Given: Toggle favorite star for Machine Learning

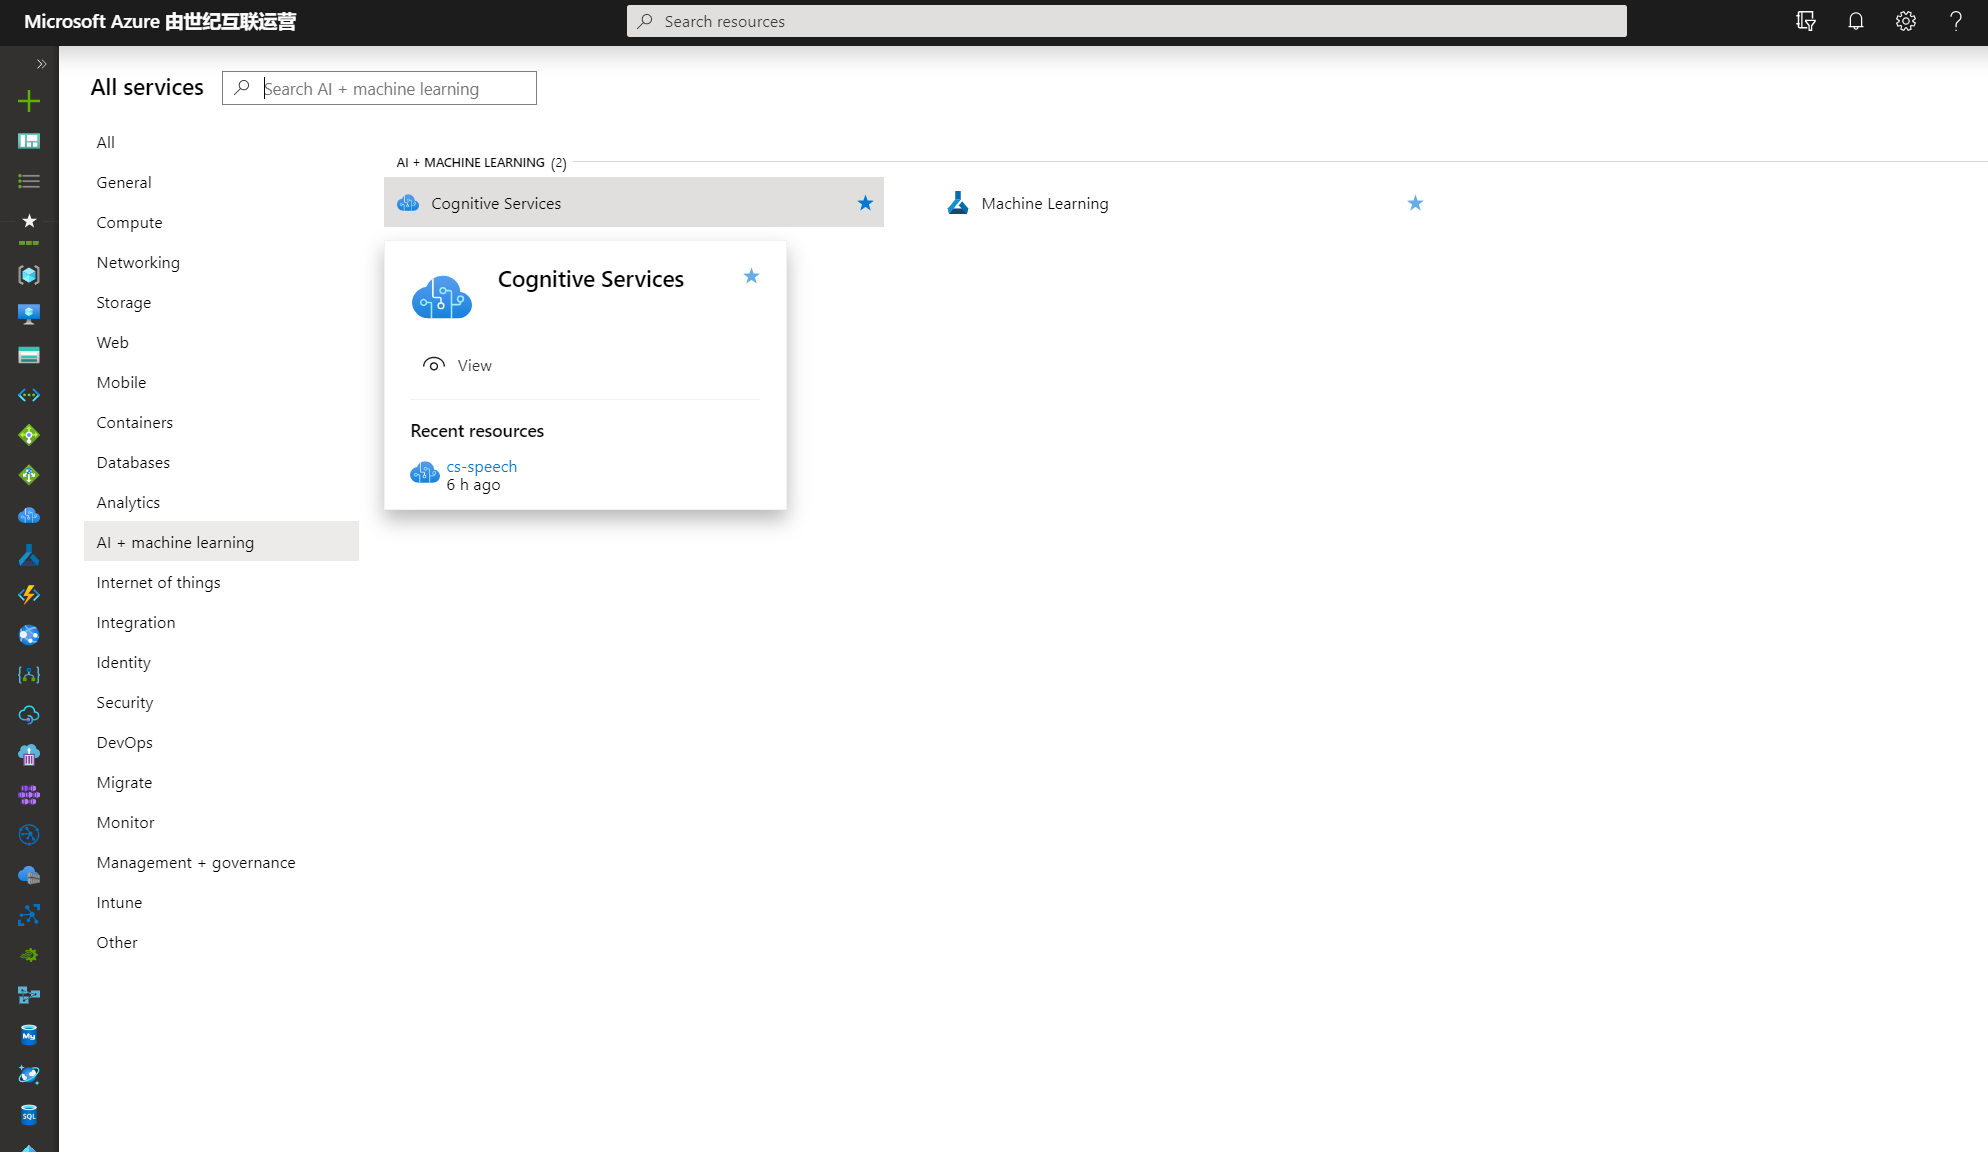Looking at the screenshot, I should click(1415, 203).
